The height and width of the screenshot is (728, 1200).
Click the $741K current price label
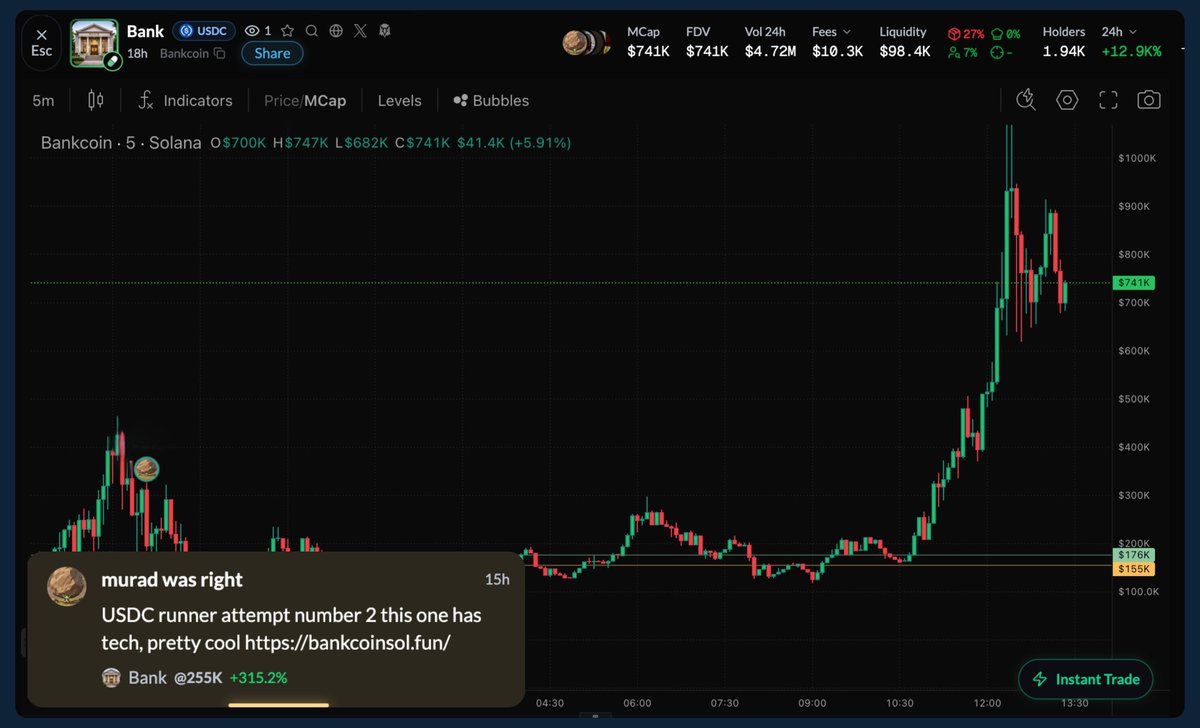(x=1134, y=283)
